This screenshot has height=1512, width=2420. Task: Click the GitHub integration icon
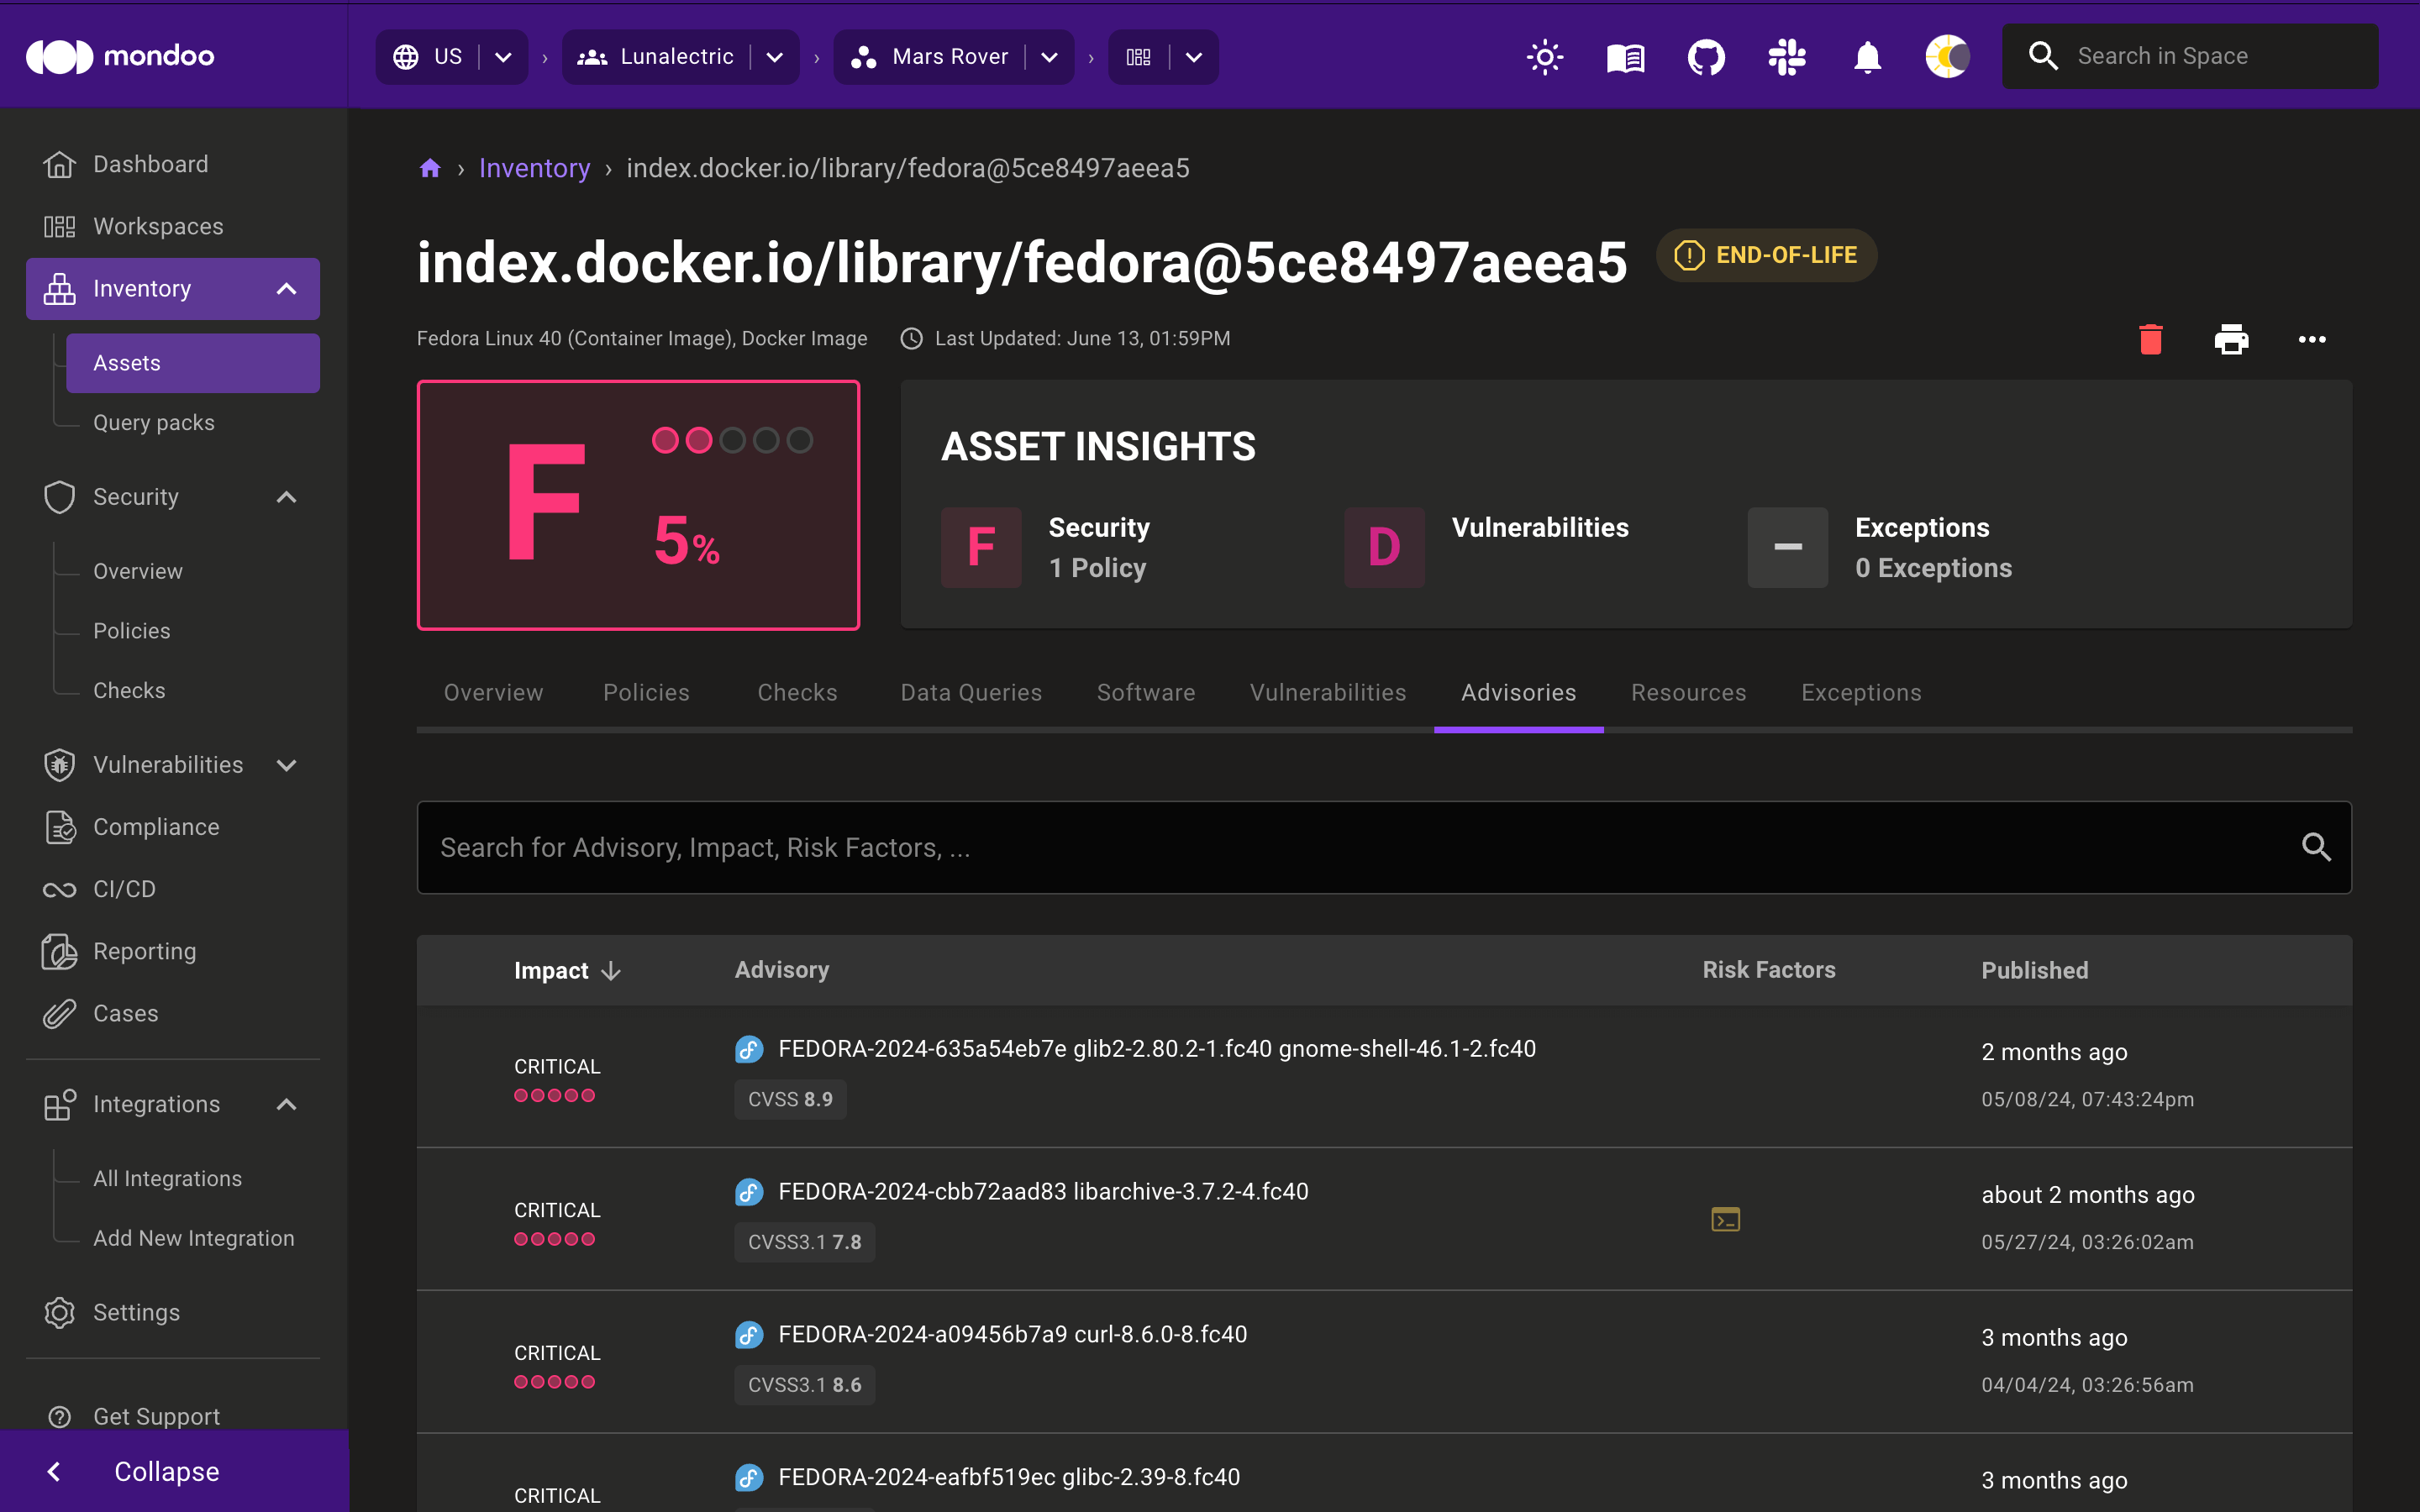point(1704,55)
